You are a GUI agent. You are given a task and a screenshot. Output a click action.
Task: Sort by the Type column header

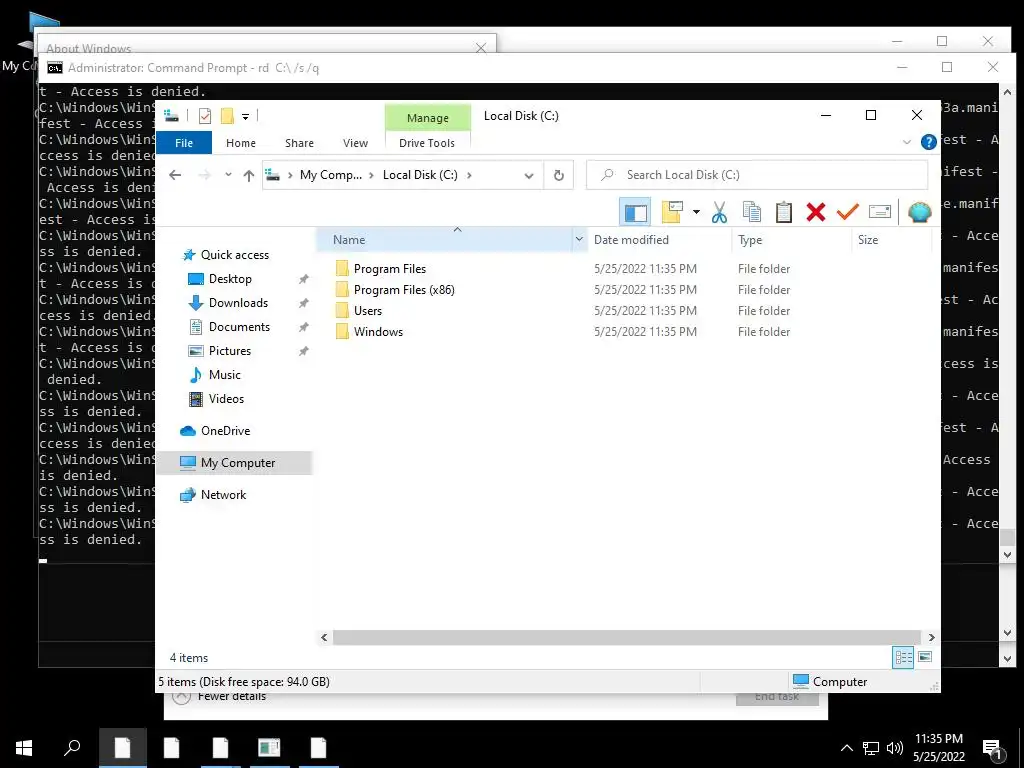792,240
